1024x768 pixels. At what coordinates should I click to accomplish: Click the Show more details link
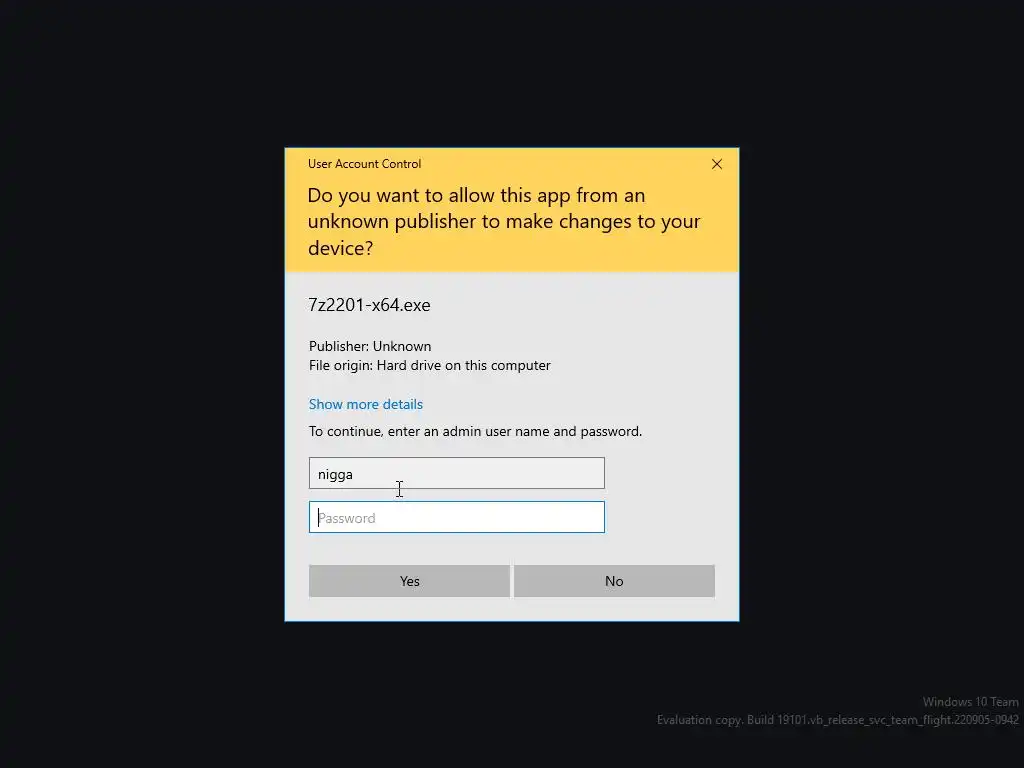point(366,404)
